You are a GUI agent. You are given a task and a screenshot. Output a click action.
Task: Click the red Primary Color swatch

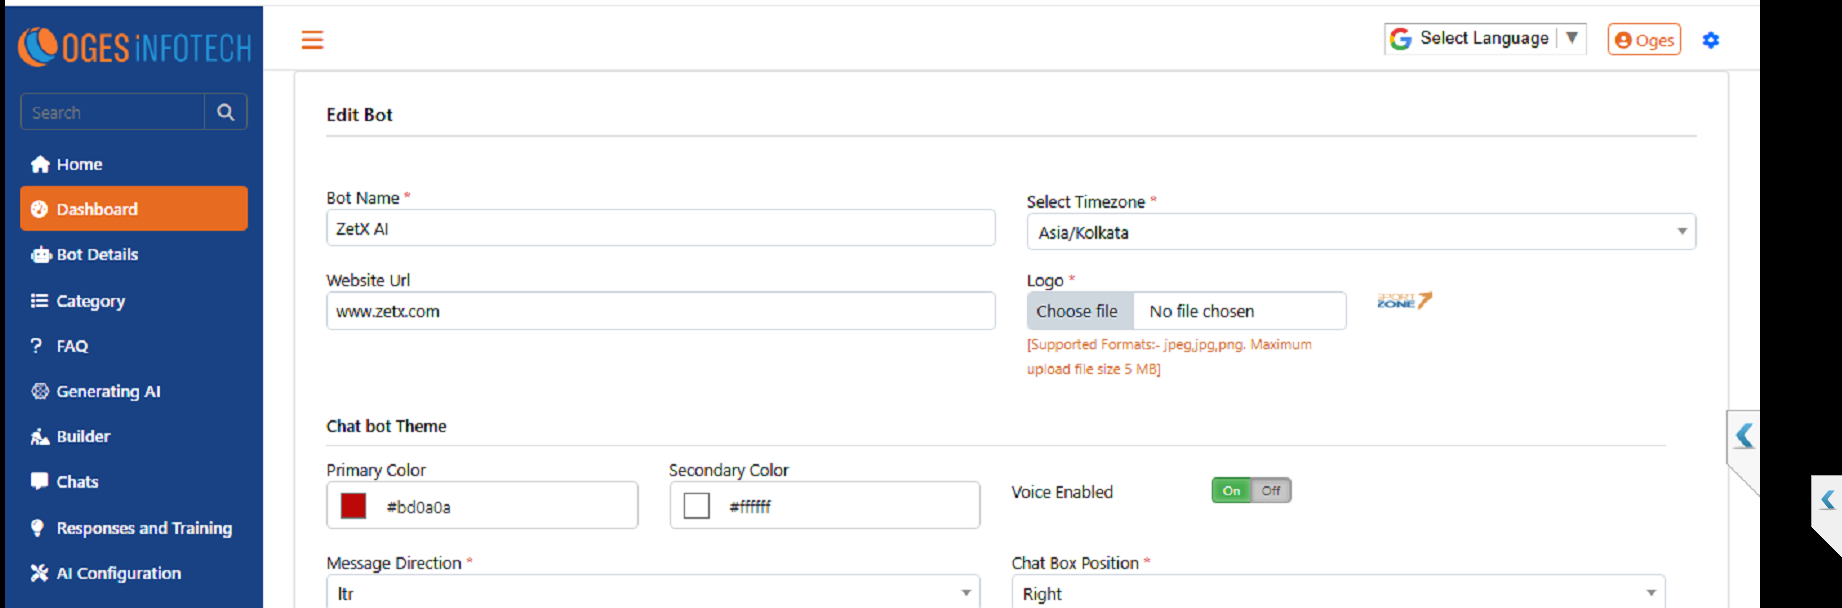click(x=353, y=506)
